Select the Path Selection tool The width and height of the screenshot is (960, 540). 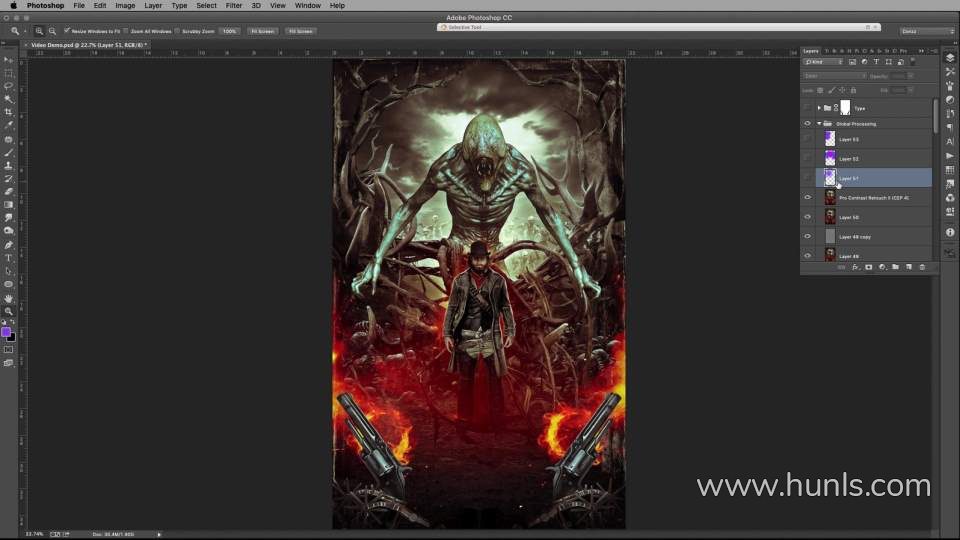click(9, 271)
